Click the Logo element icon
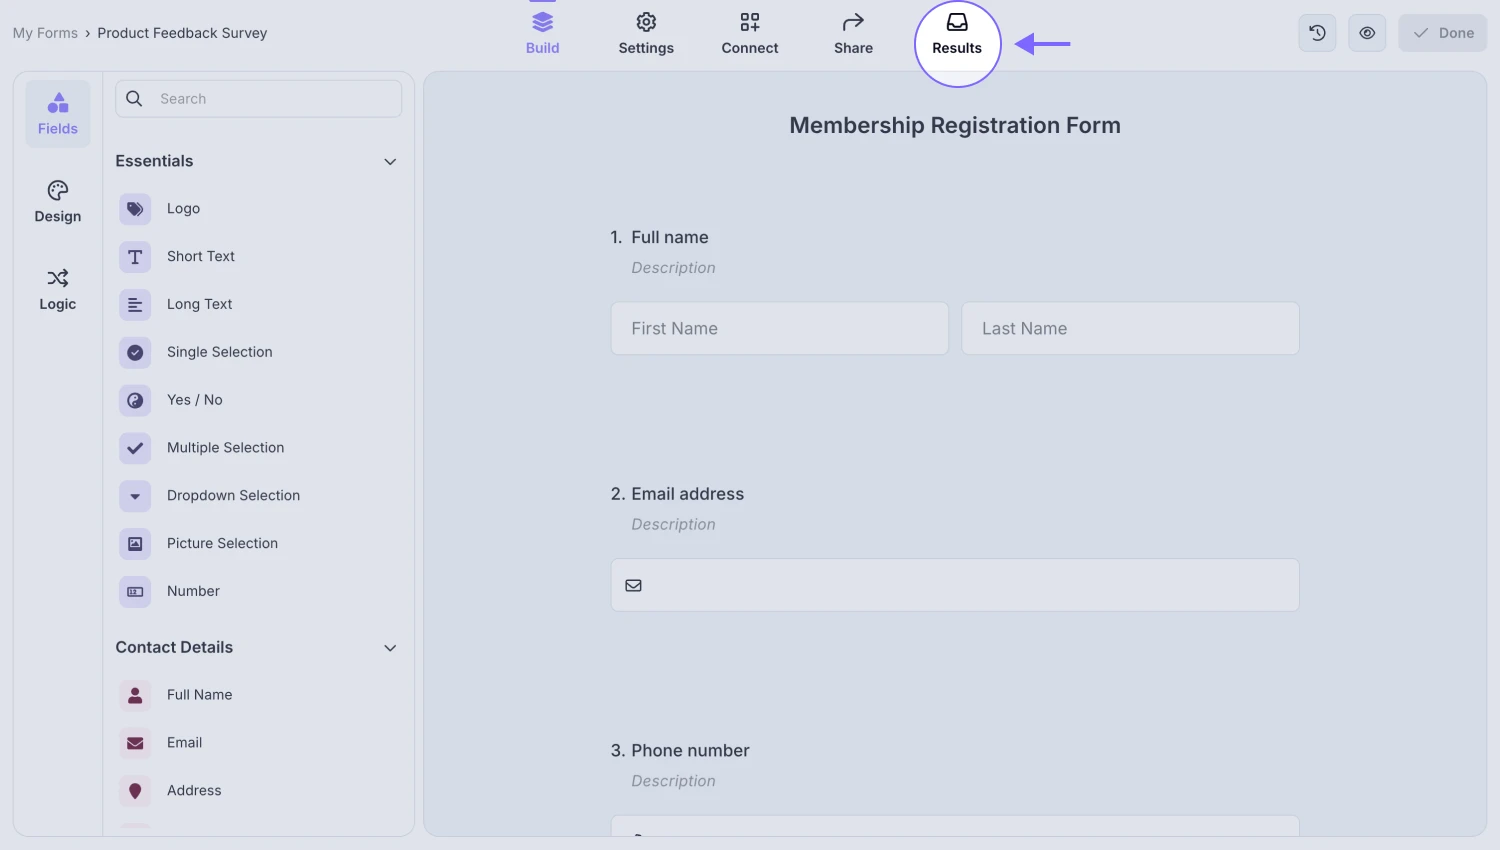 click(135, 209)
